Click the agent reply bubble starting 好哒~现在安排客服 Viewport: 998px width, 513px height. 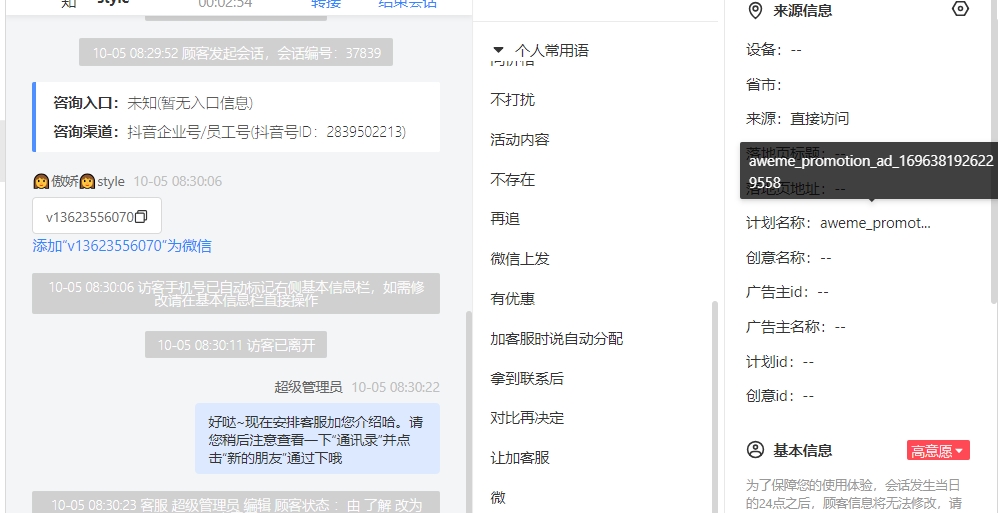pos(317,439)
